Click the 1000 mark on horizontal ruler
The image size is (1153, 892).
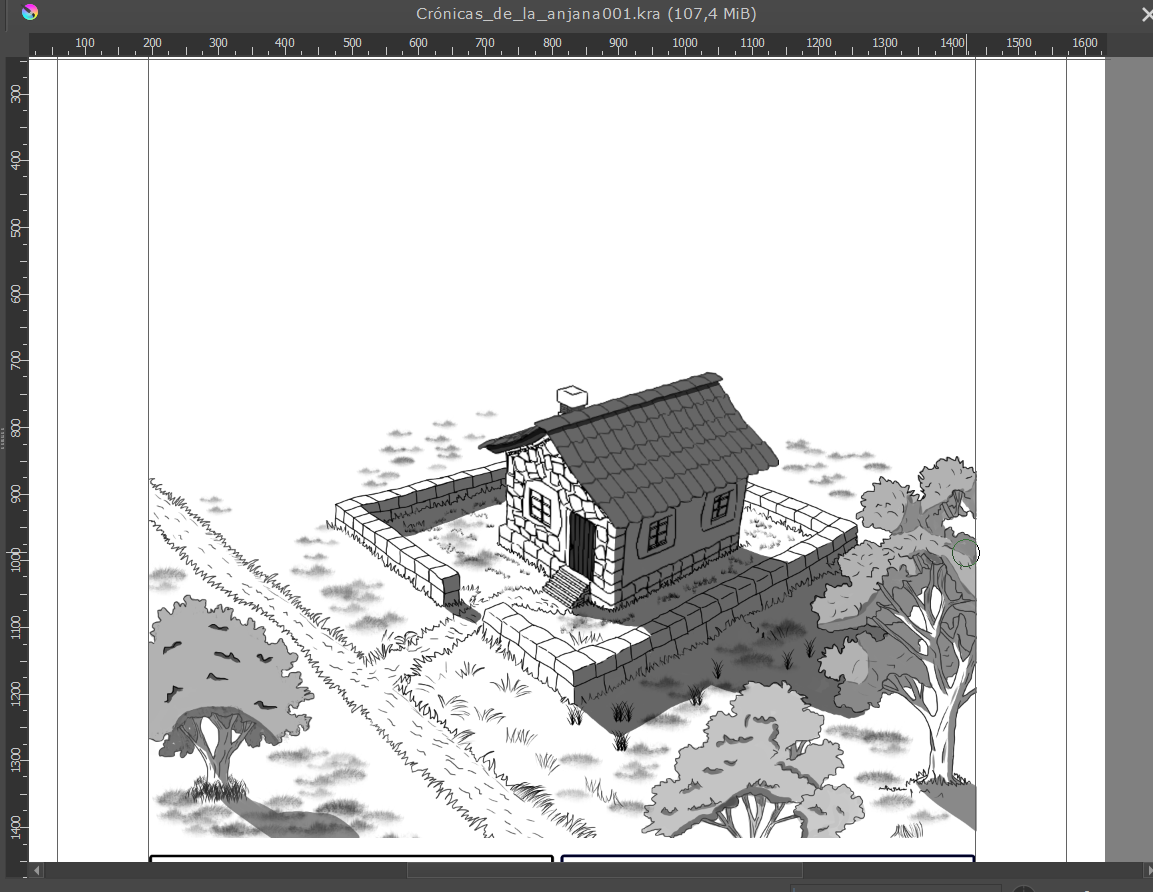pos(685,44)
